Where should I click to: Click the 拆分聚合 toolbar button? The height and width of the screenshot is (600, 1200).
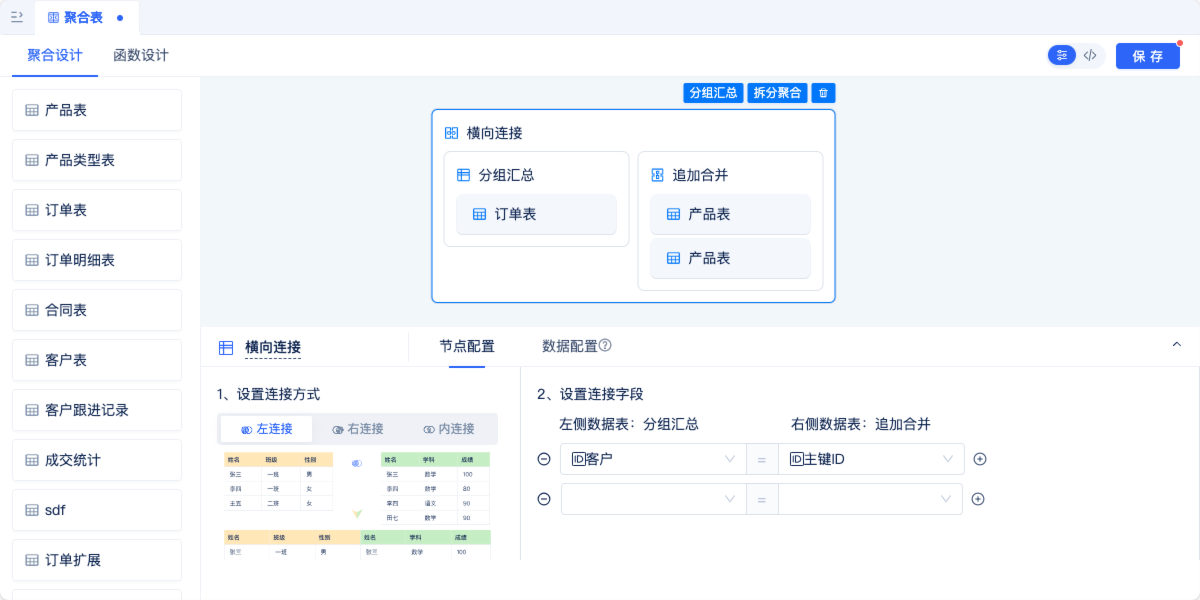tap(778, 93)
